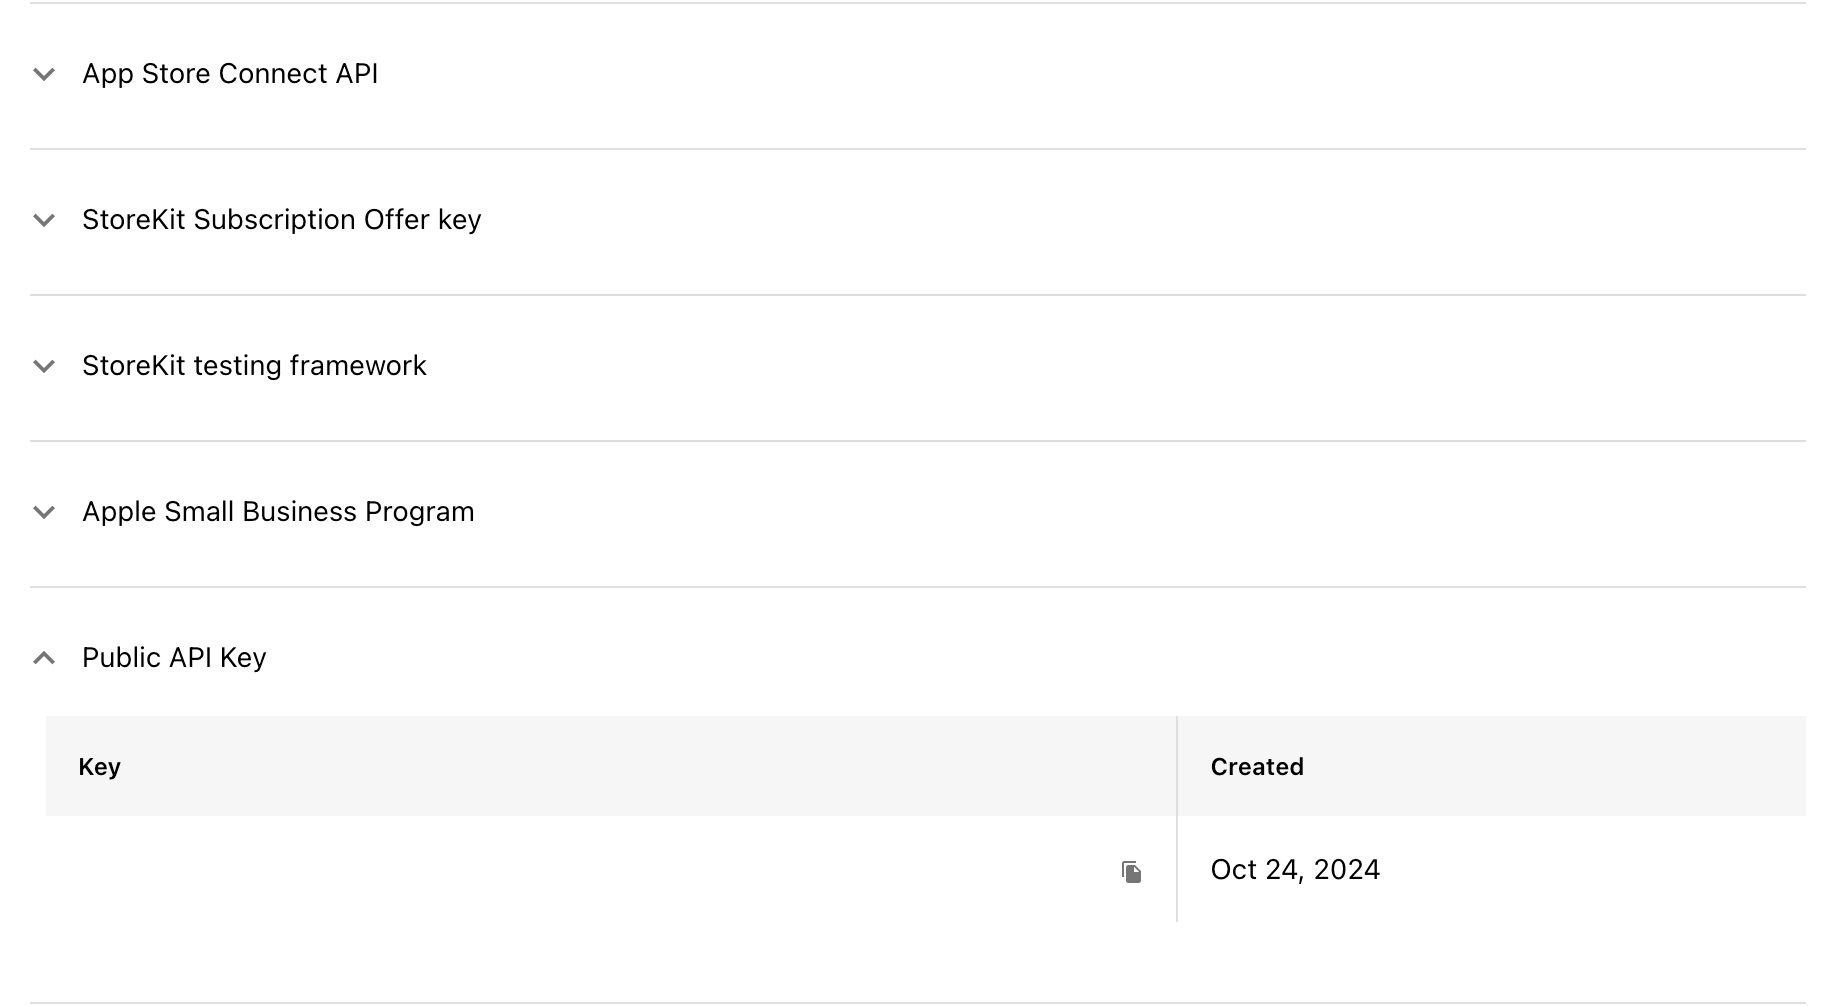Click the Apple Small Business Program heading

pos(279,512)
